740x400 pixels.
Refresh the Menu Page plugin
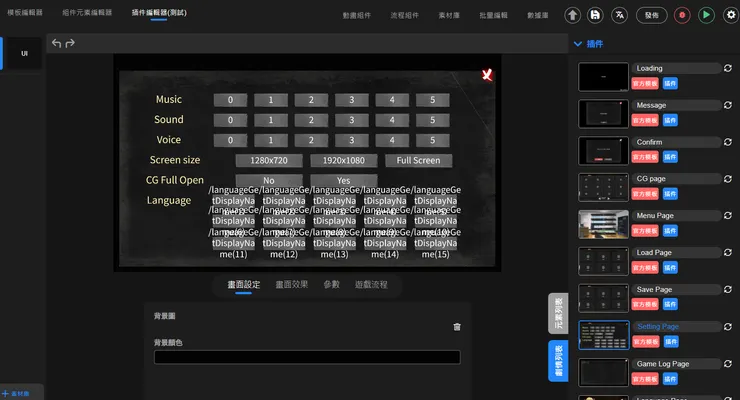(728, 216)
